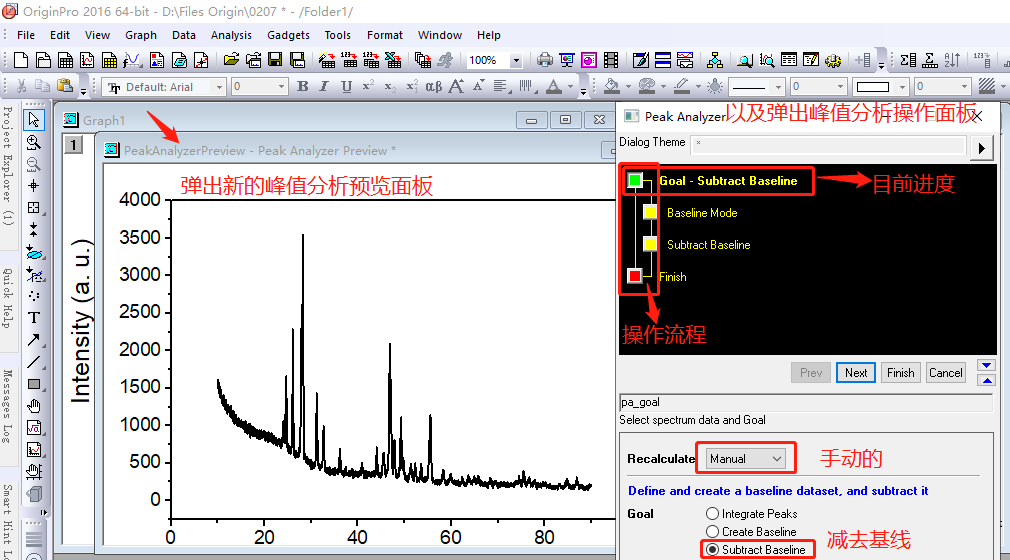Open the fill color paint bucket
This screenshot has height=560, width=1010.
coord(612,86)
